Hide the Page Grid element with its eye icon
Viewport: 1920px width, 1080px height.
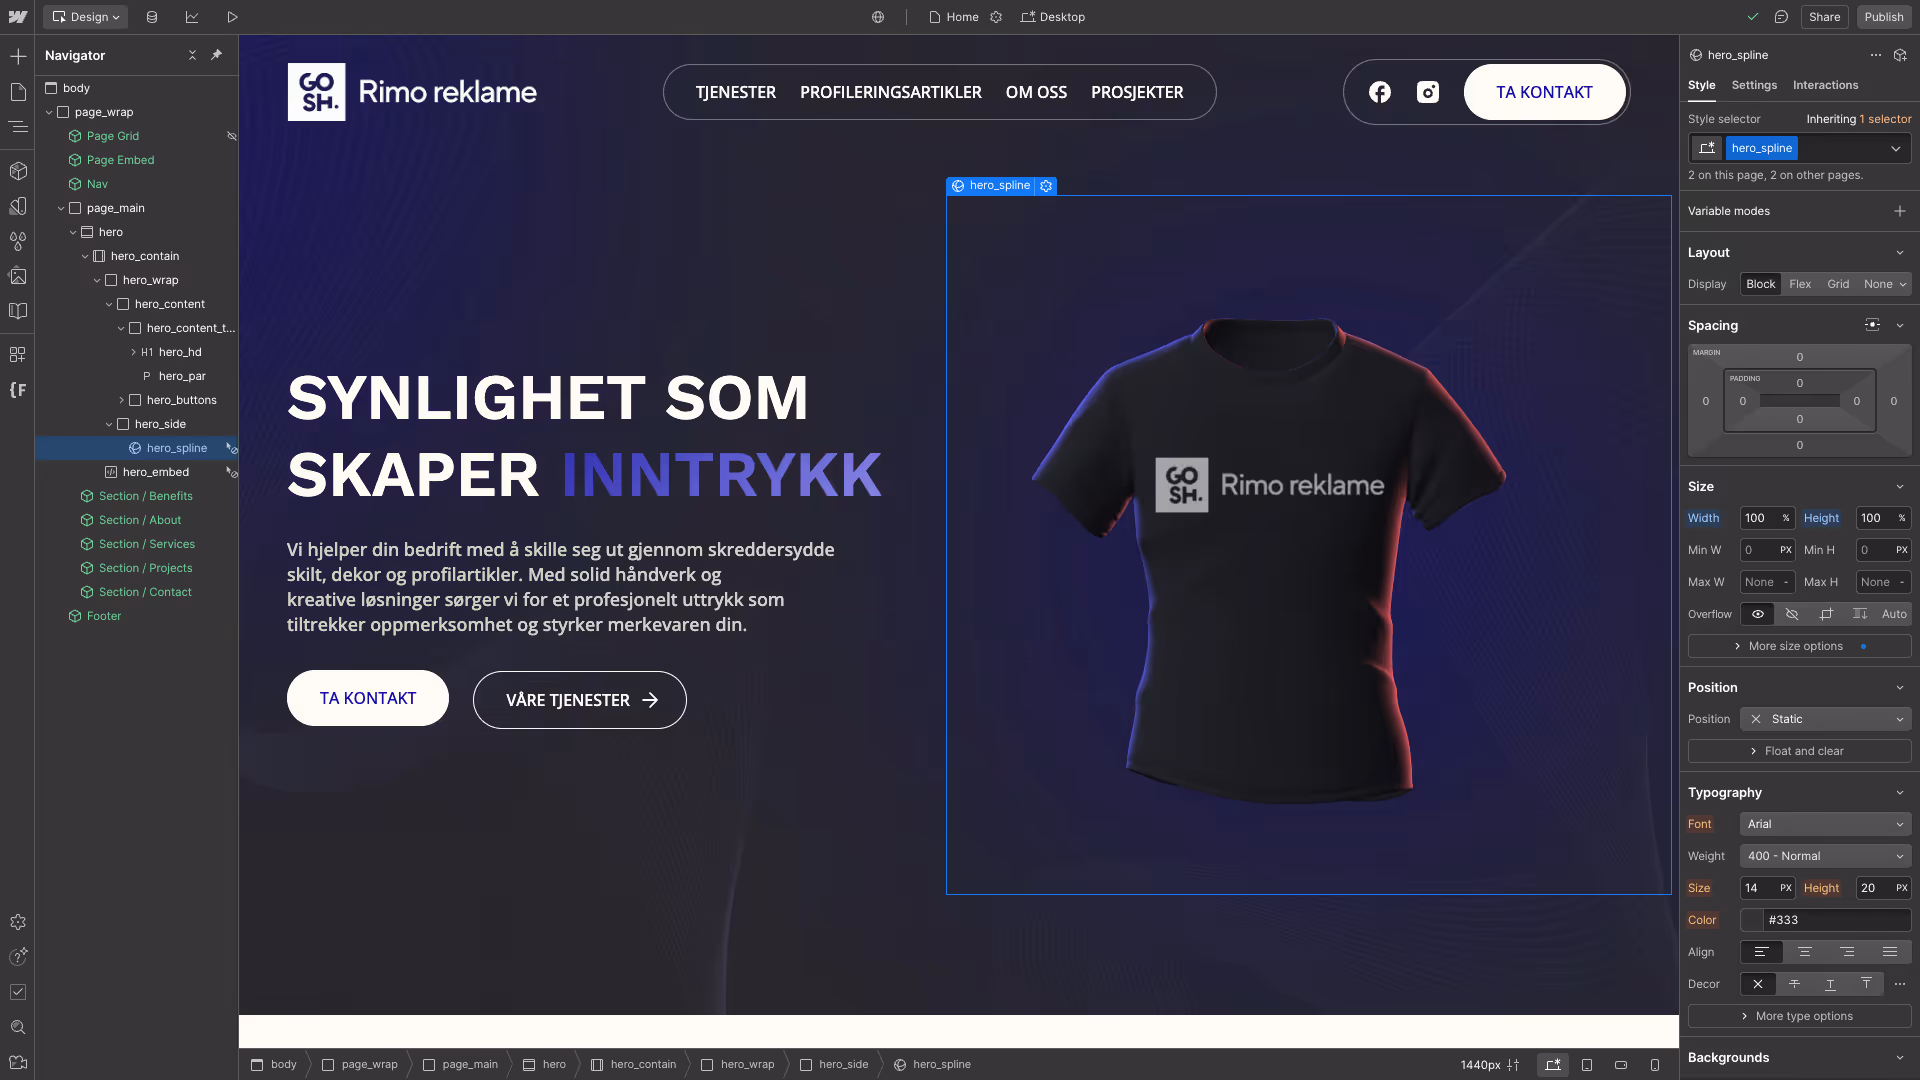pyautogui.click(x=231, y=136)
